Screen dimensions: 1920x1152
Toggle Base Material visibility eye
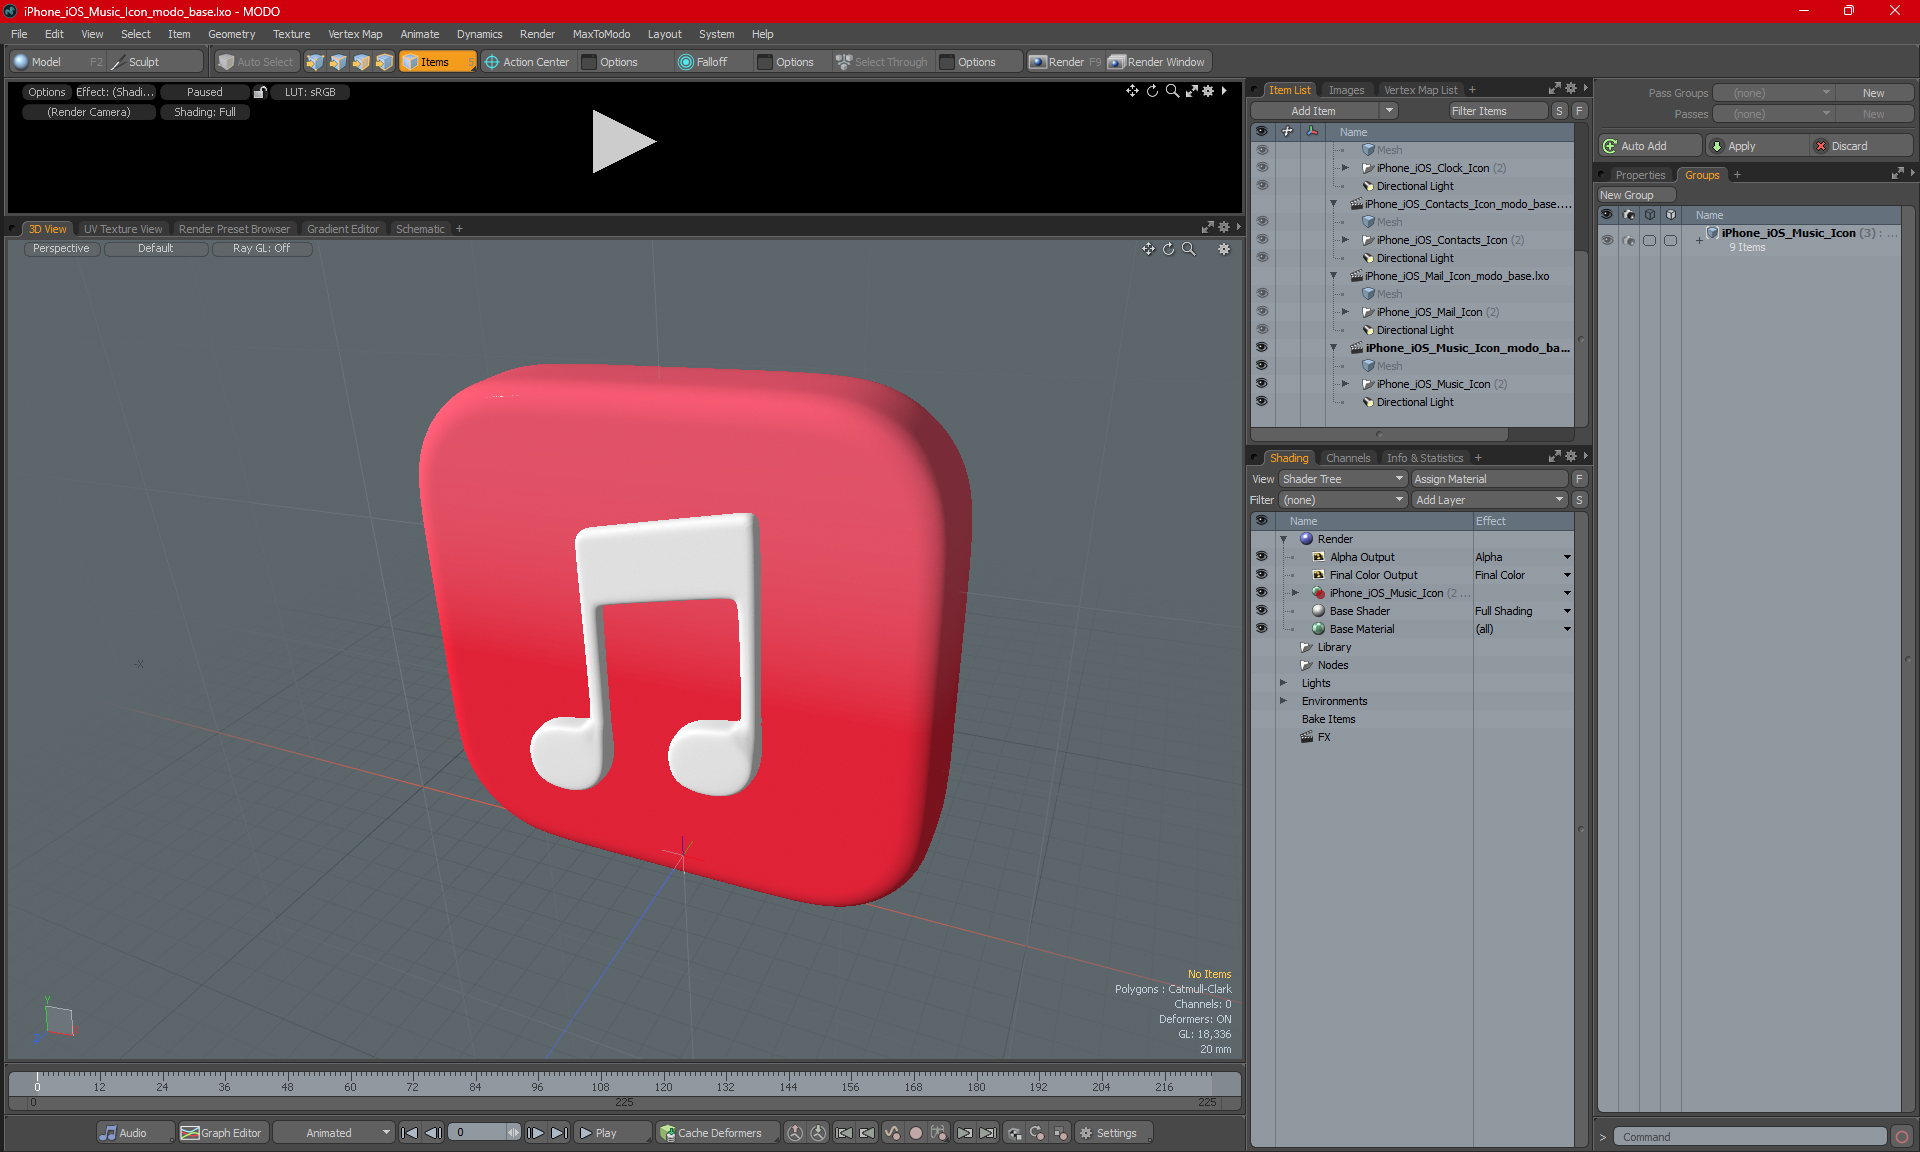(x=1261, y=629)
